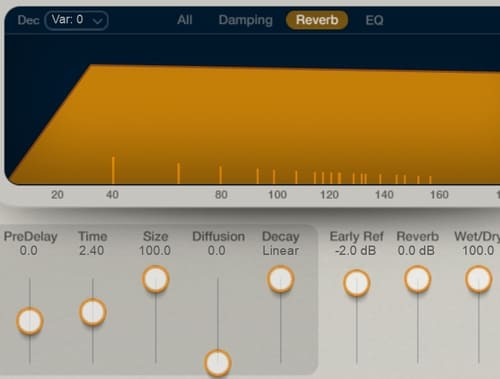Click the Reverb level slider knob
500x379 pixels.
point(417,279)
